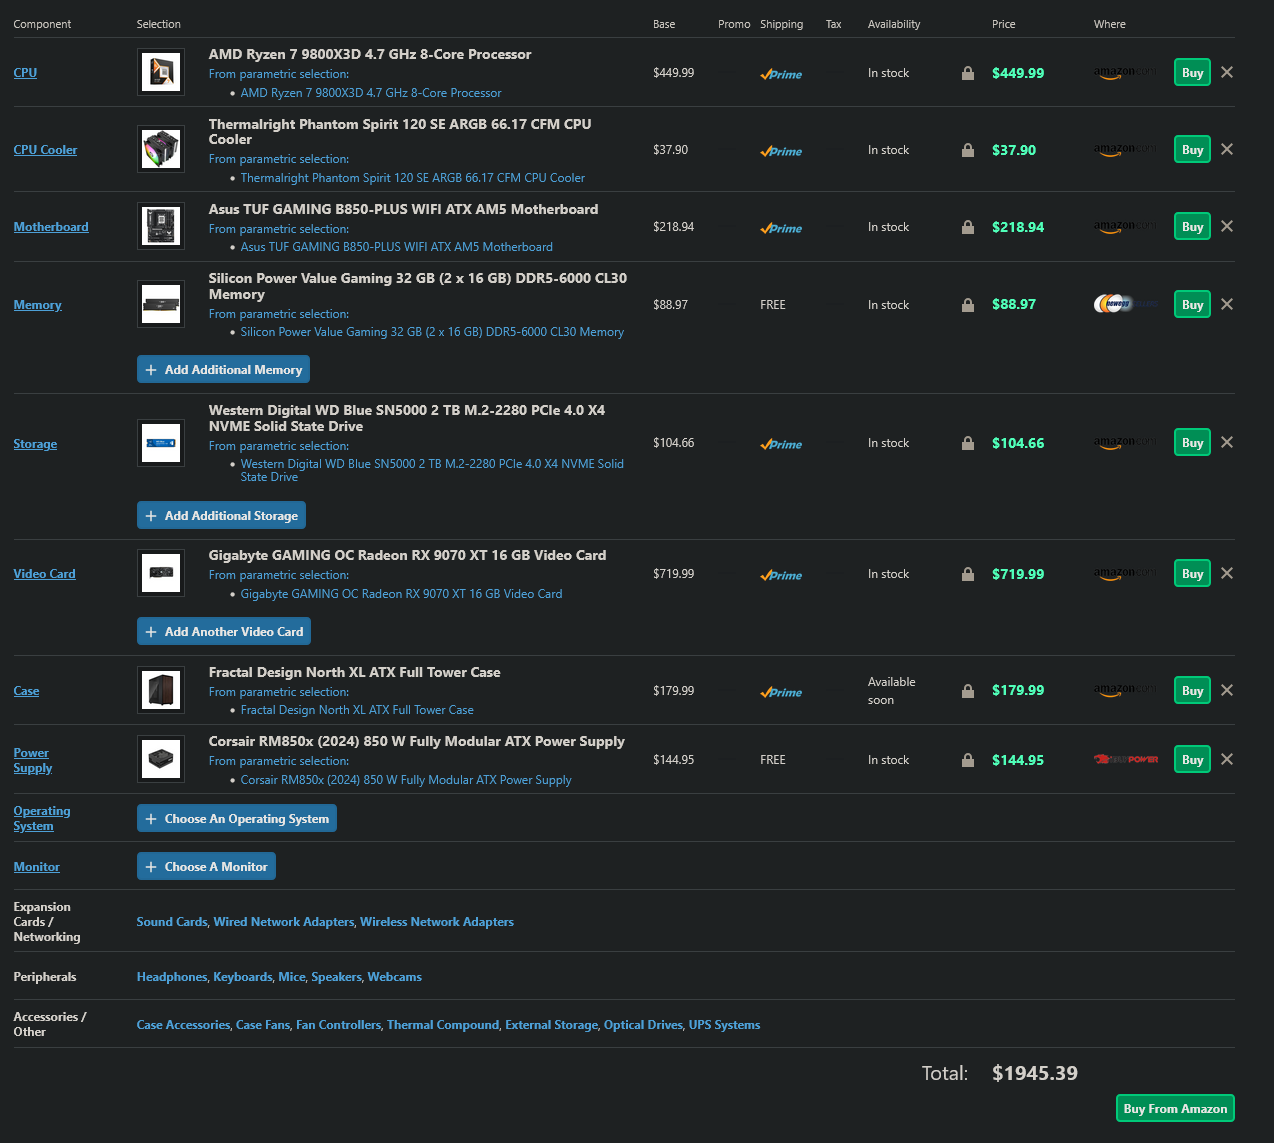
Task: Click the Amazon logo in the CPU row
Action: [1126, 73]
